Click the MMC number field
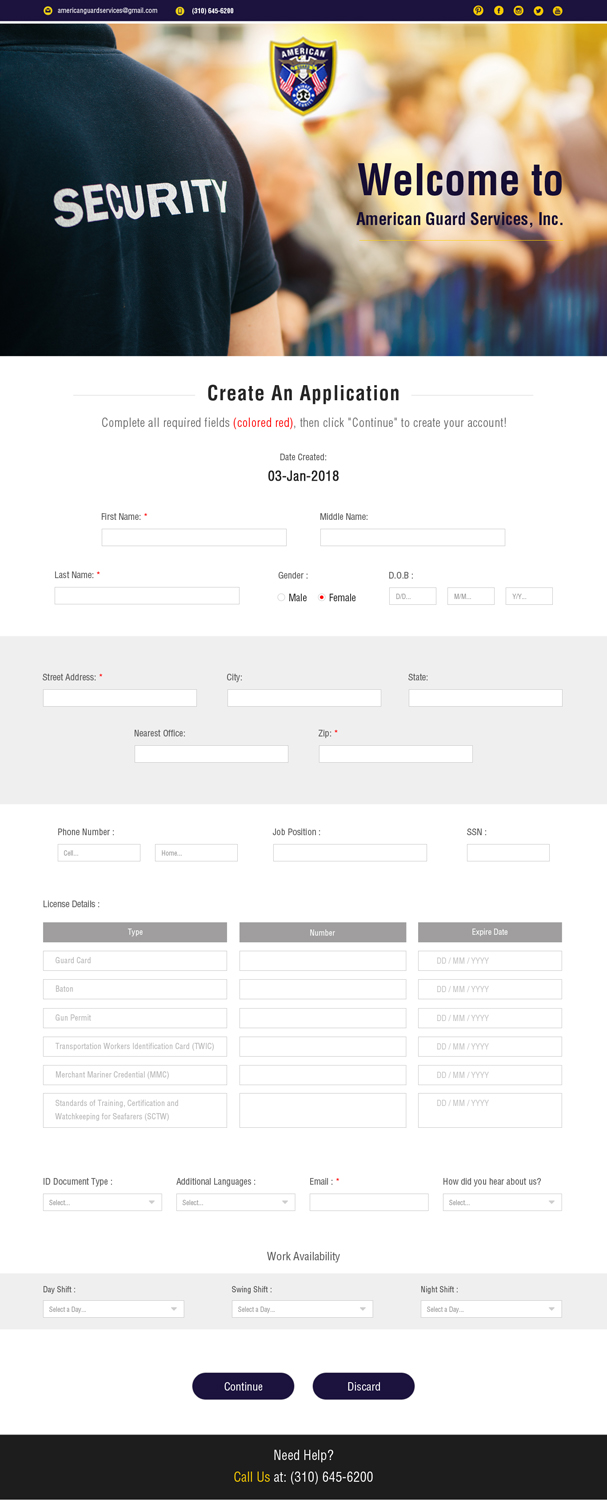607x1500 pixels. pyautogui.click(x=323, y=1075)
